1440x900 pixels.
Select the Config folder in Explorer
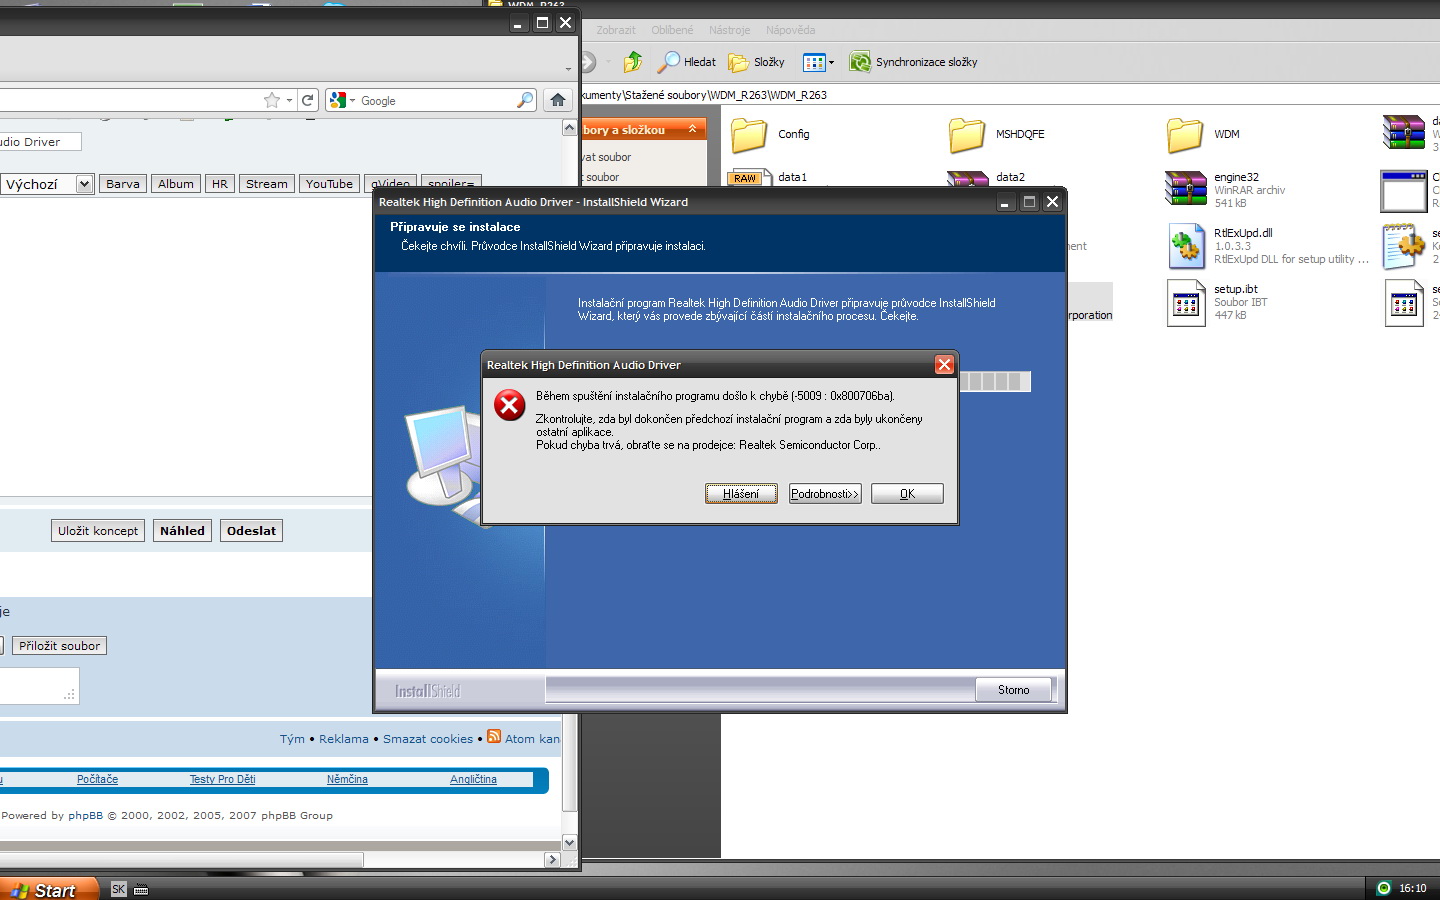click(x=770, y=134)
